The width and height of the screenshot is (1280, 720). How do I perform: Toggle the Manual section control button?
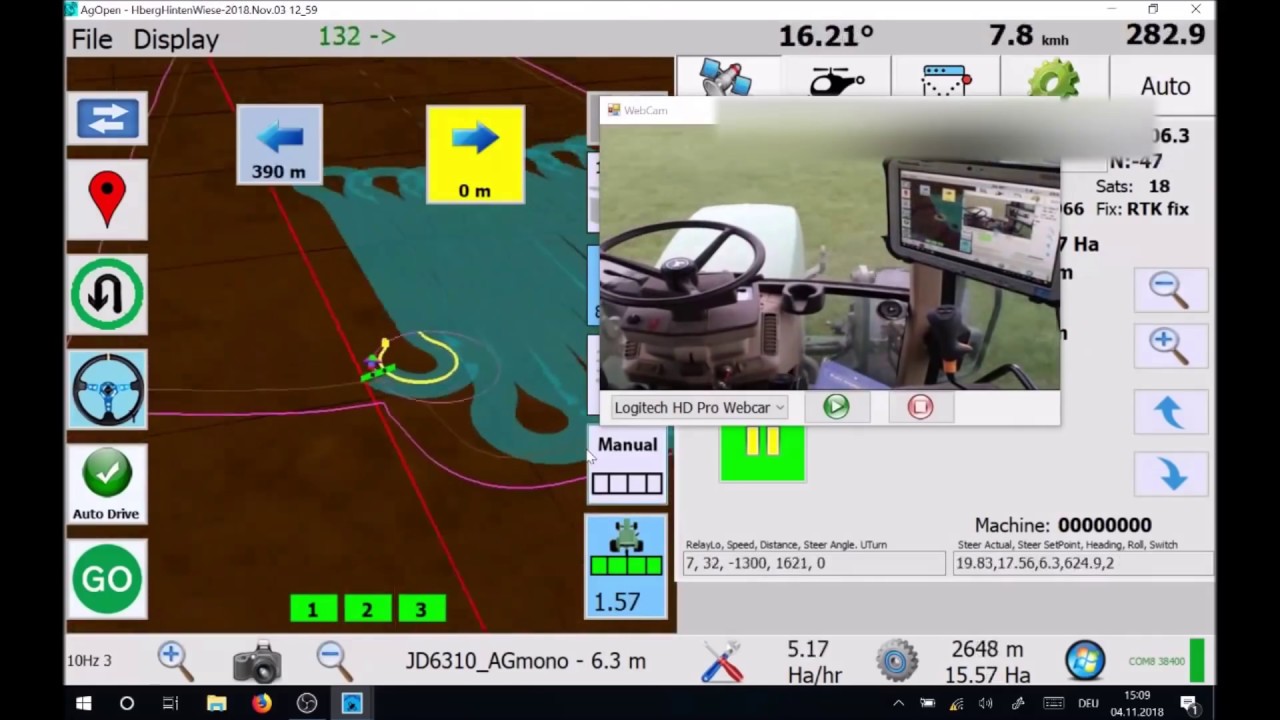point(627,465)
